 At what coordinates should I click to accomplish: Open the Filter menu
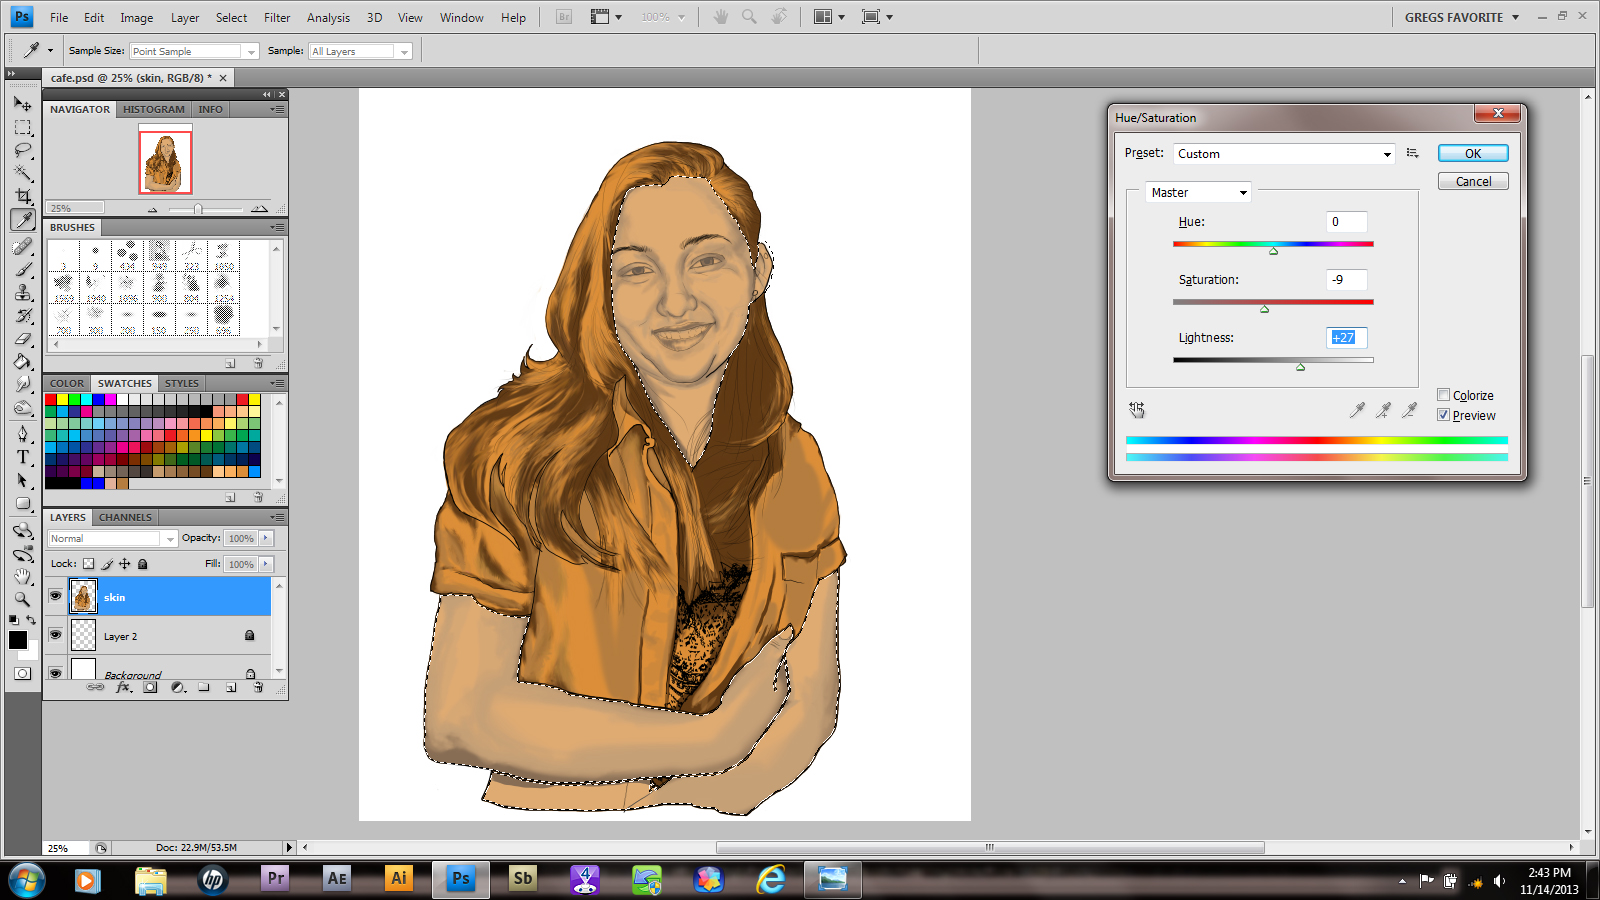[x=277, y=18]
